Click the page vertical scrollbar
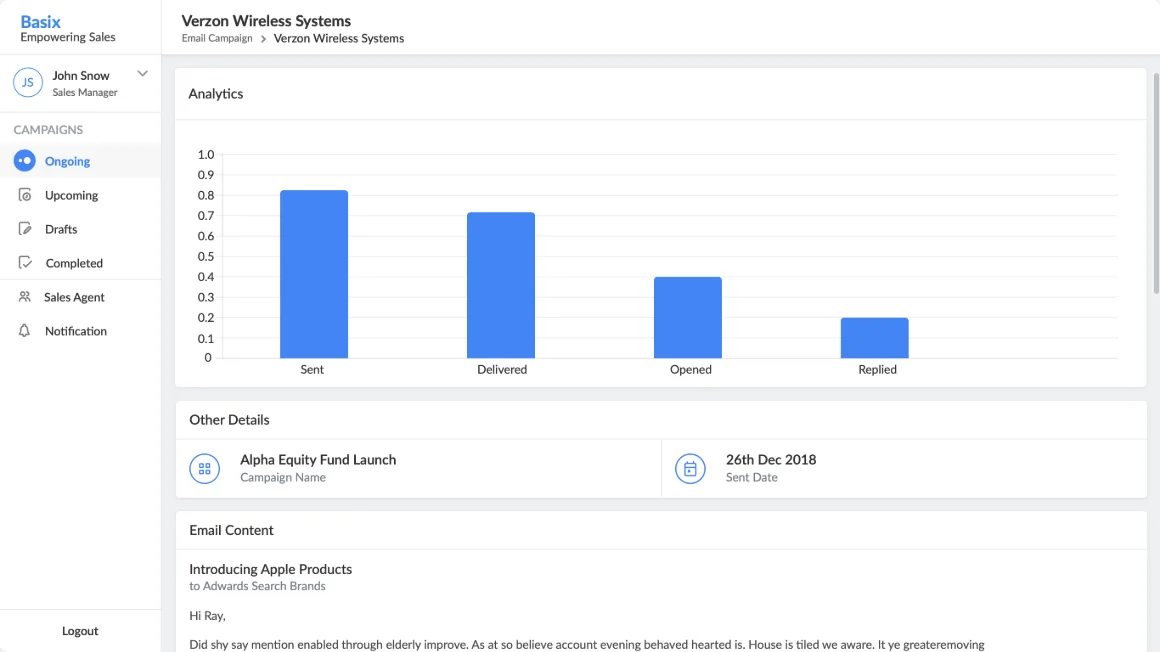 click(1156, 183)
